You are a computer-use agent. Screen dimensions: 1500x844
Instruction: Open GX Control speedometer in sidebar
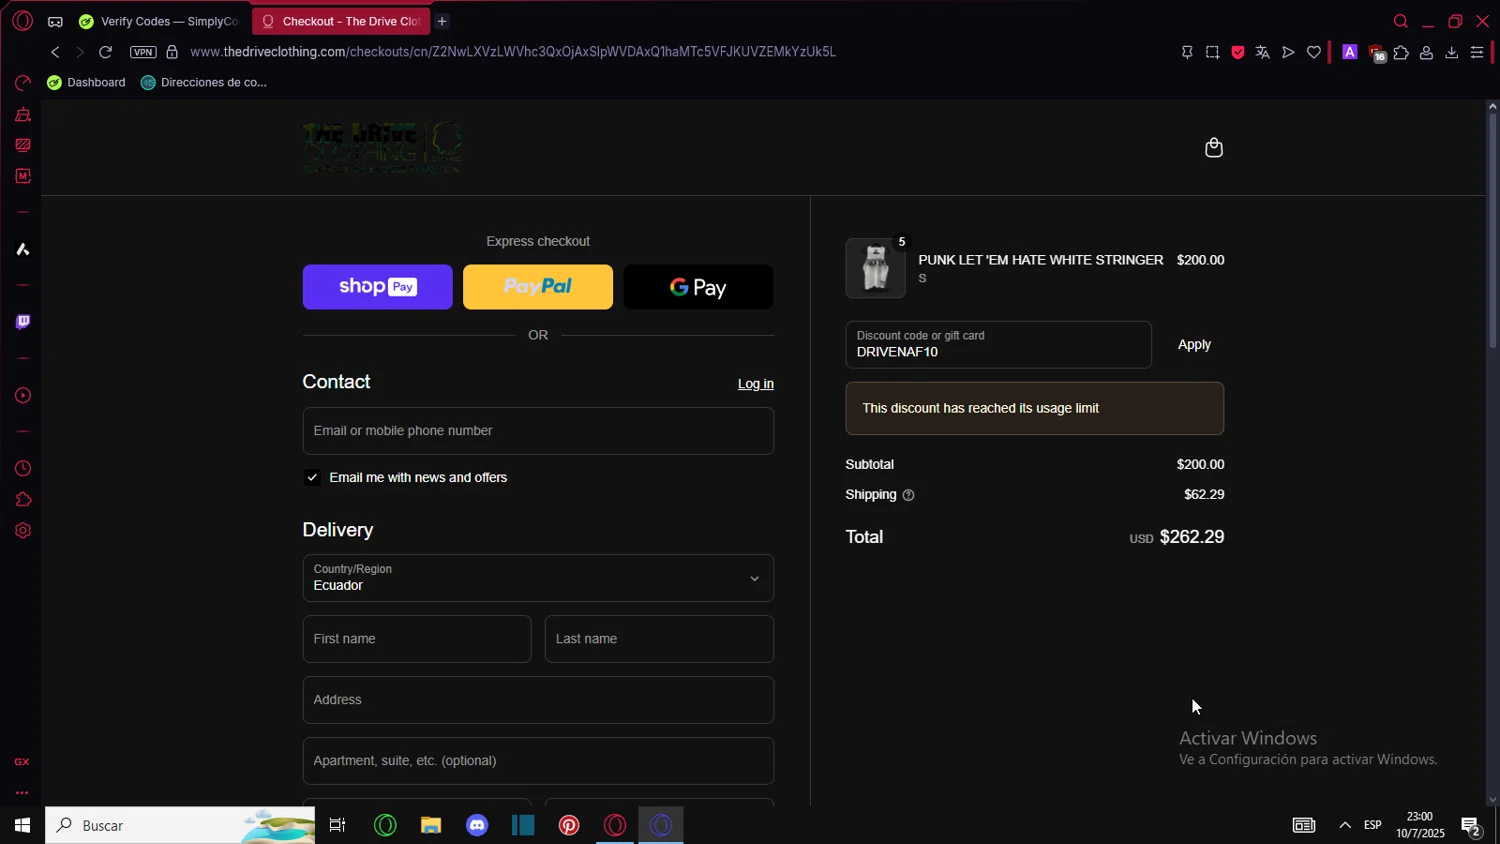(22, 83)
